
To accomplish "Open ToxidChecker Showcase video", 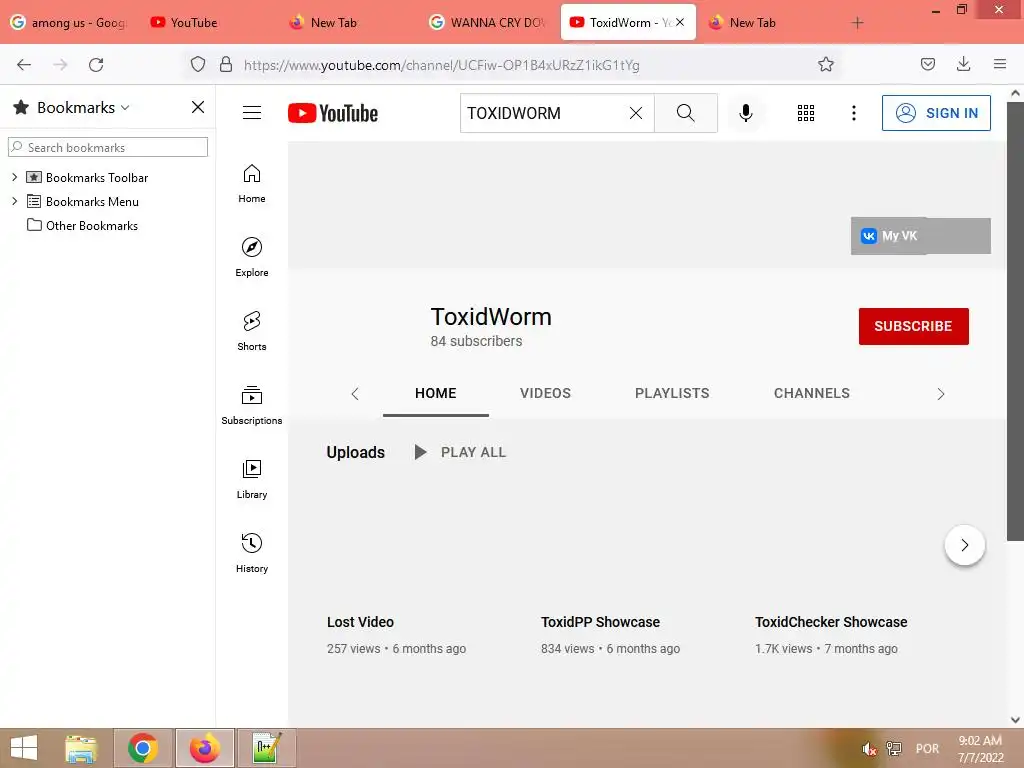I will click(831, 622).
